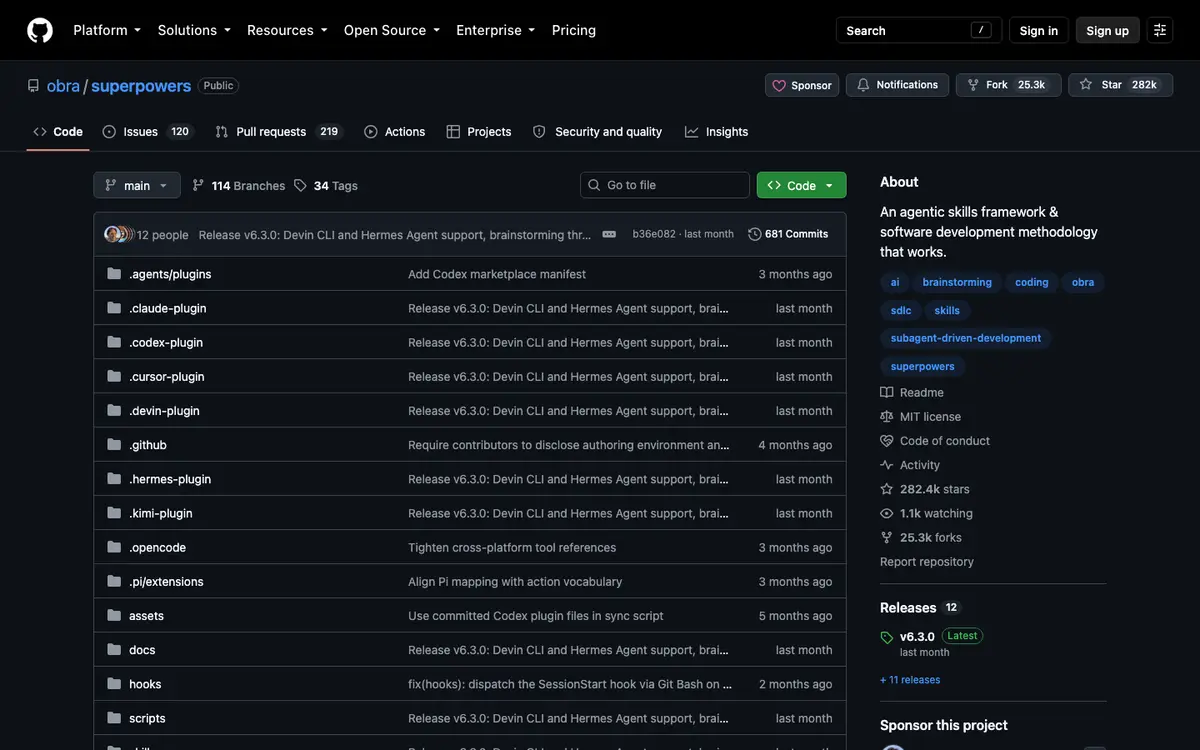Screen dimensions: 1200x750
Task: Click the subagent-driven-development topic tag
Action: (966, 338)
